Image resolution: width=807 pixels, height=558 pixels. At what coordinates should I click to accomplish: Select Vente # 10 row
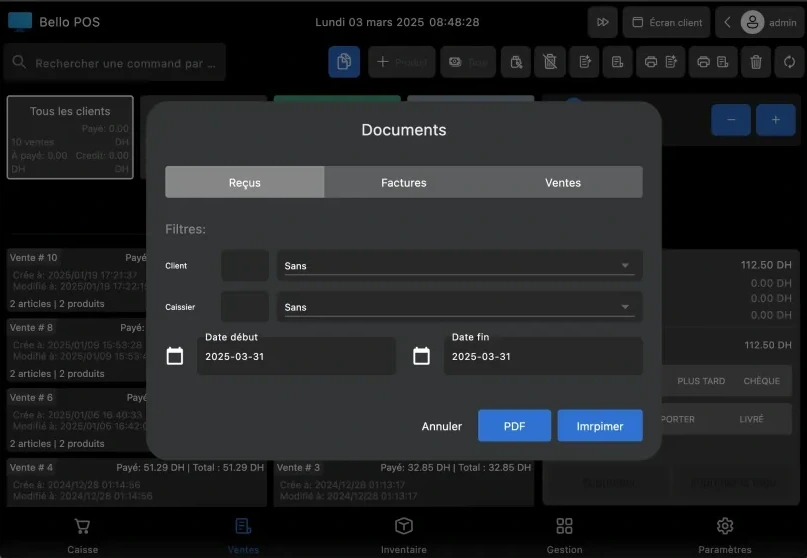(77, 281)
